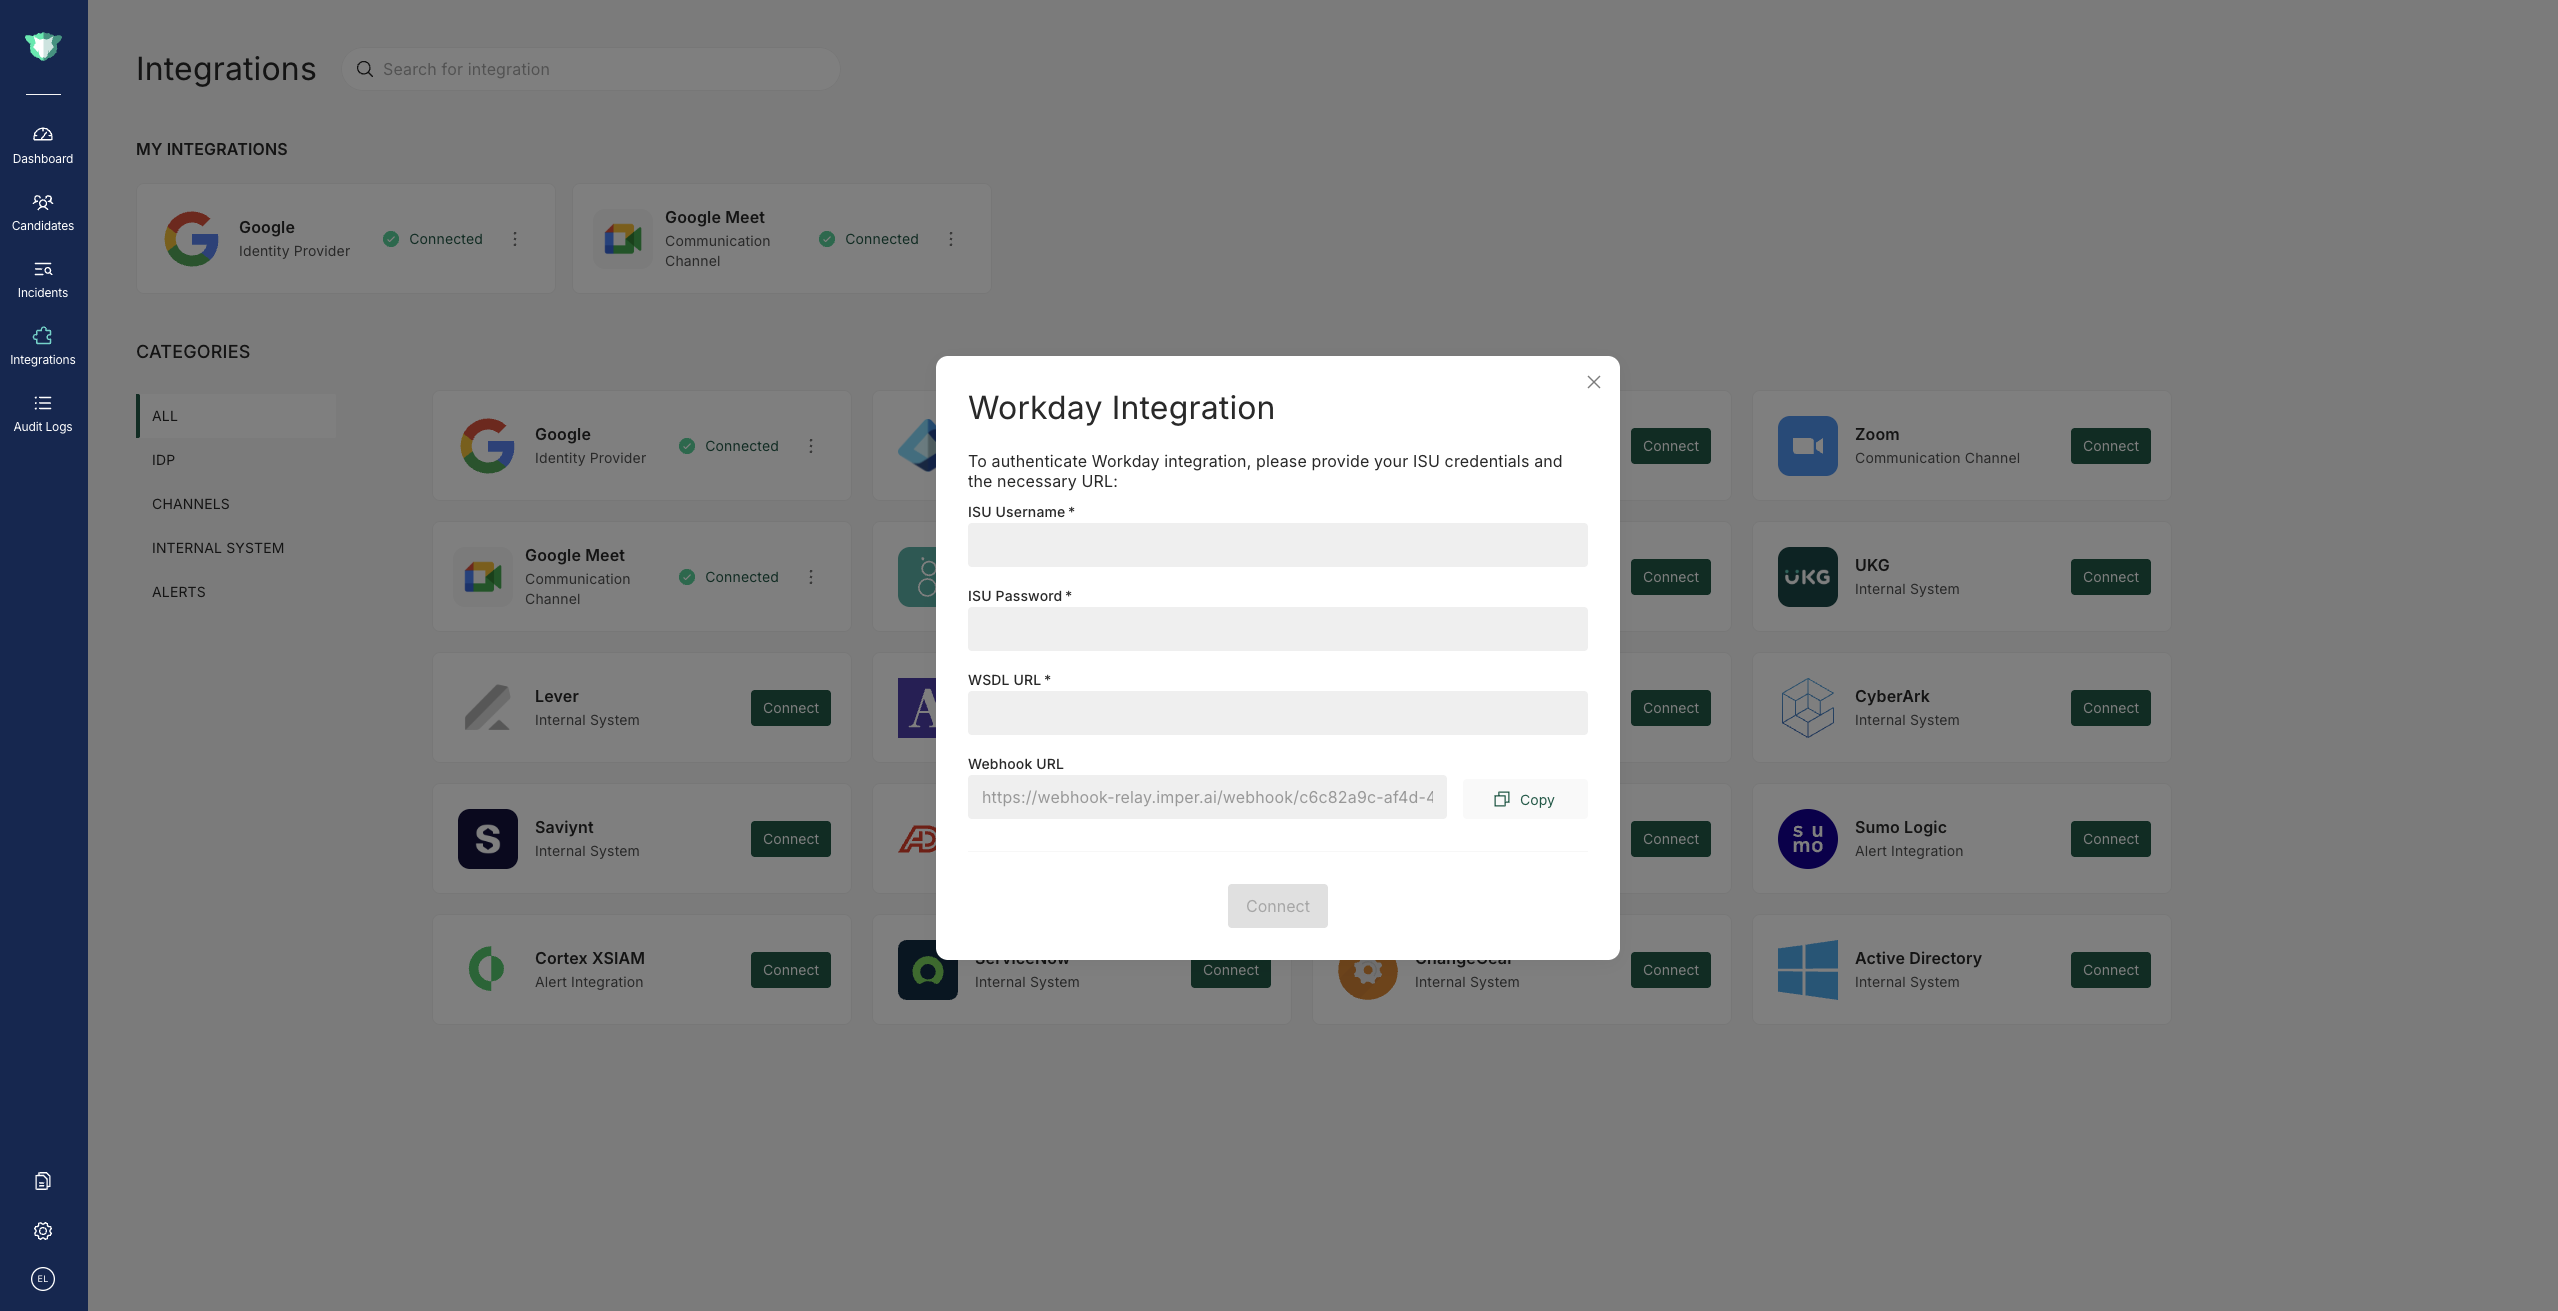Viewport: 2558px width, 1311px height.
Task: Copy the webhook URL
Action: click(1525, 799)
